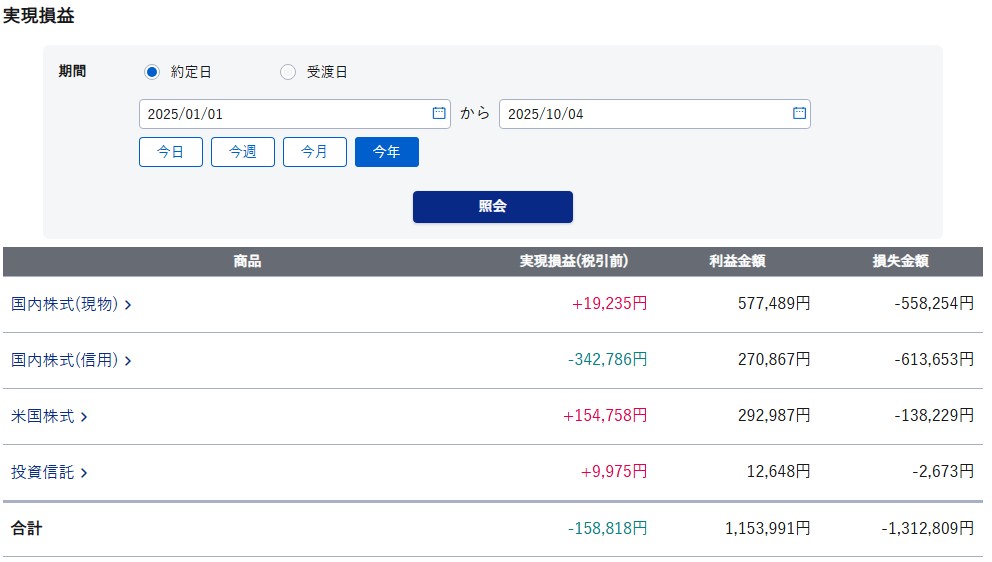Image resolution: width=992 pixels, height=562 pixels.
Task: Click the 損失金額 column header
Action: [x=900, y=262]
